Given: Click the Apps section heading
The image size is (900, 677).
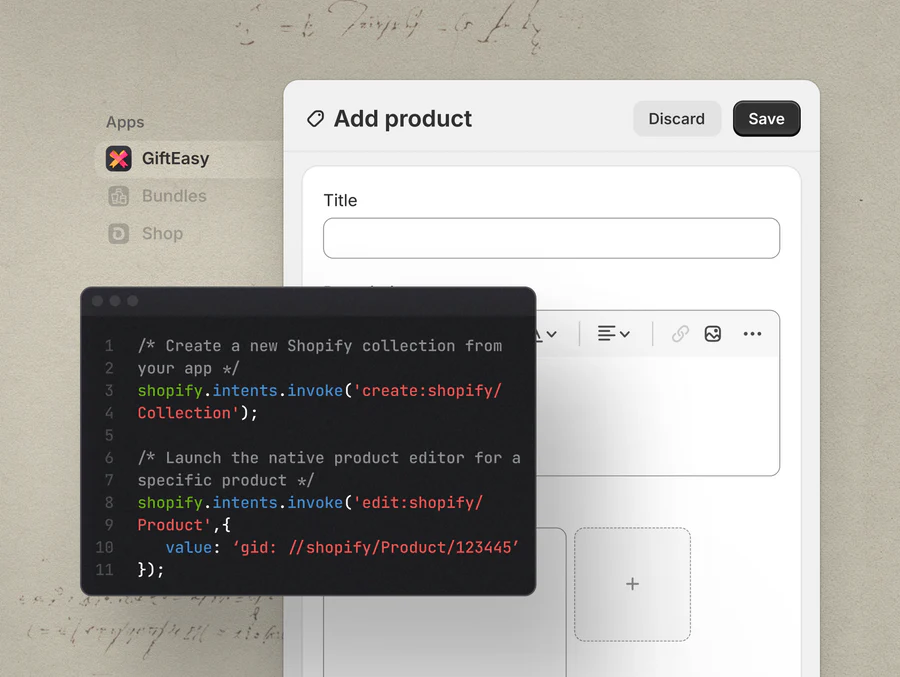Looking at the screenshot, I should click(125, 122).
